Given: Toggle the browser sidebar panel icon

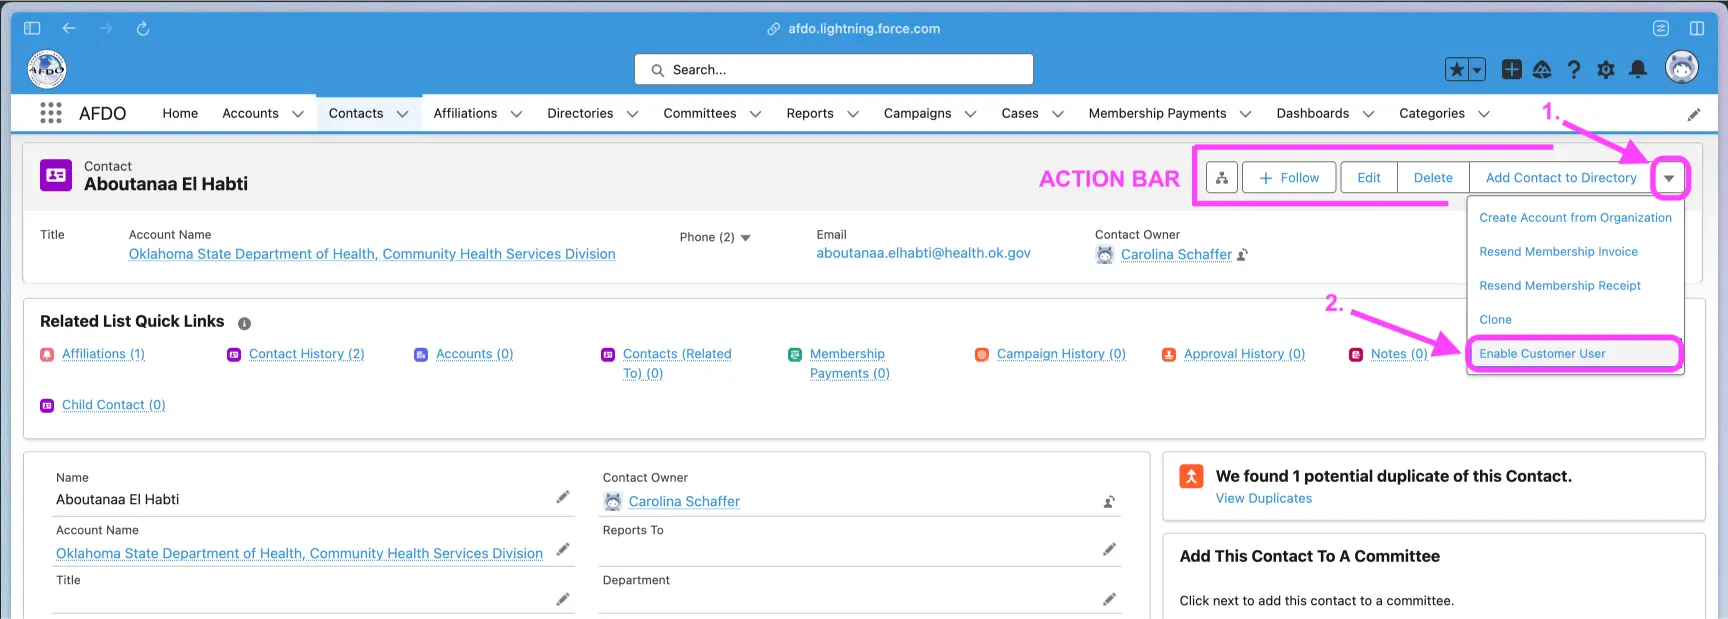Looking at the screenshot, I should point(32,28).
